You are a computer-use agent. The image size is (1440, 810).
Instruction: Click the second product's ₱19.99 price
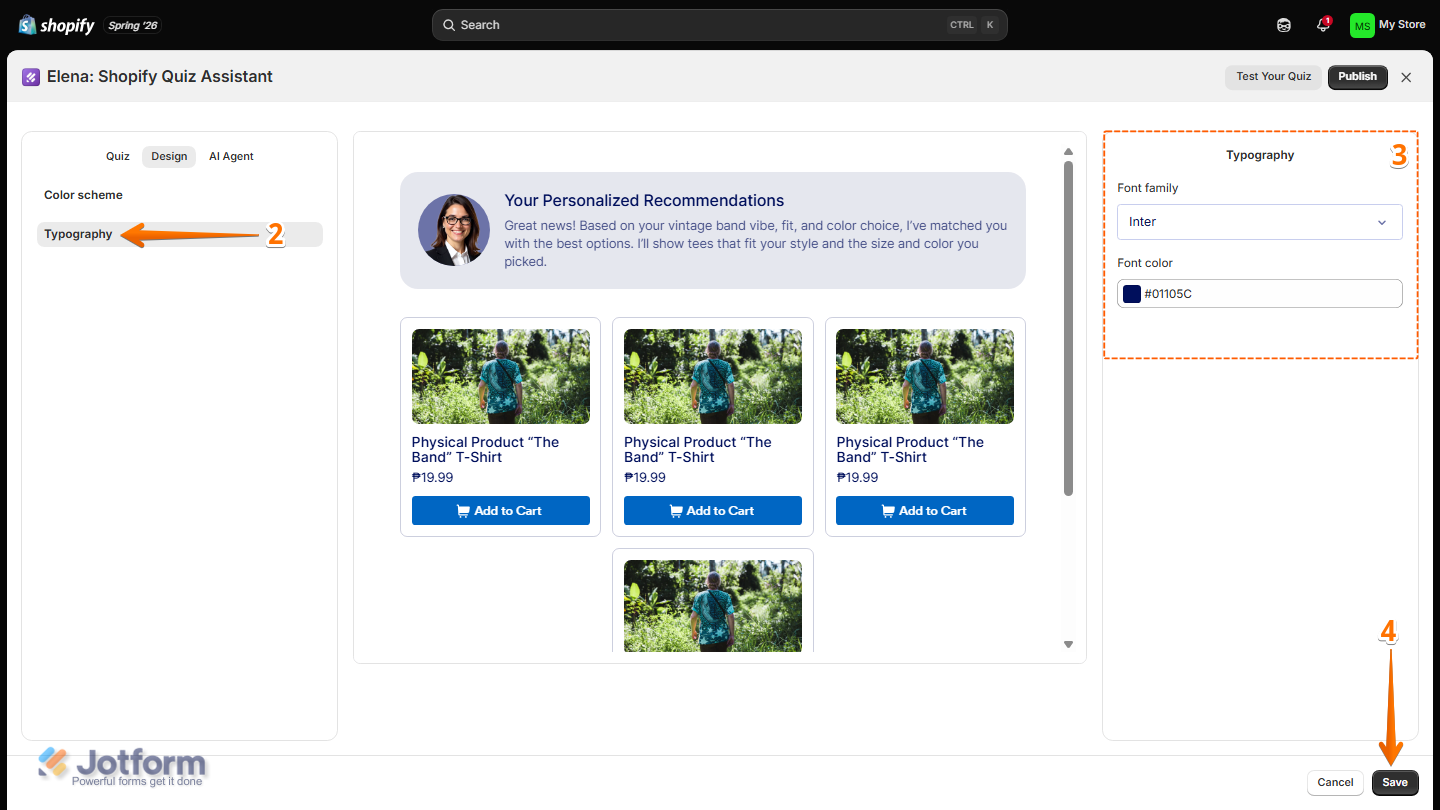[645, 478]
